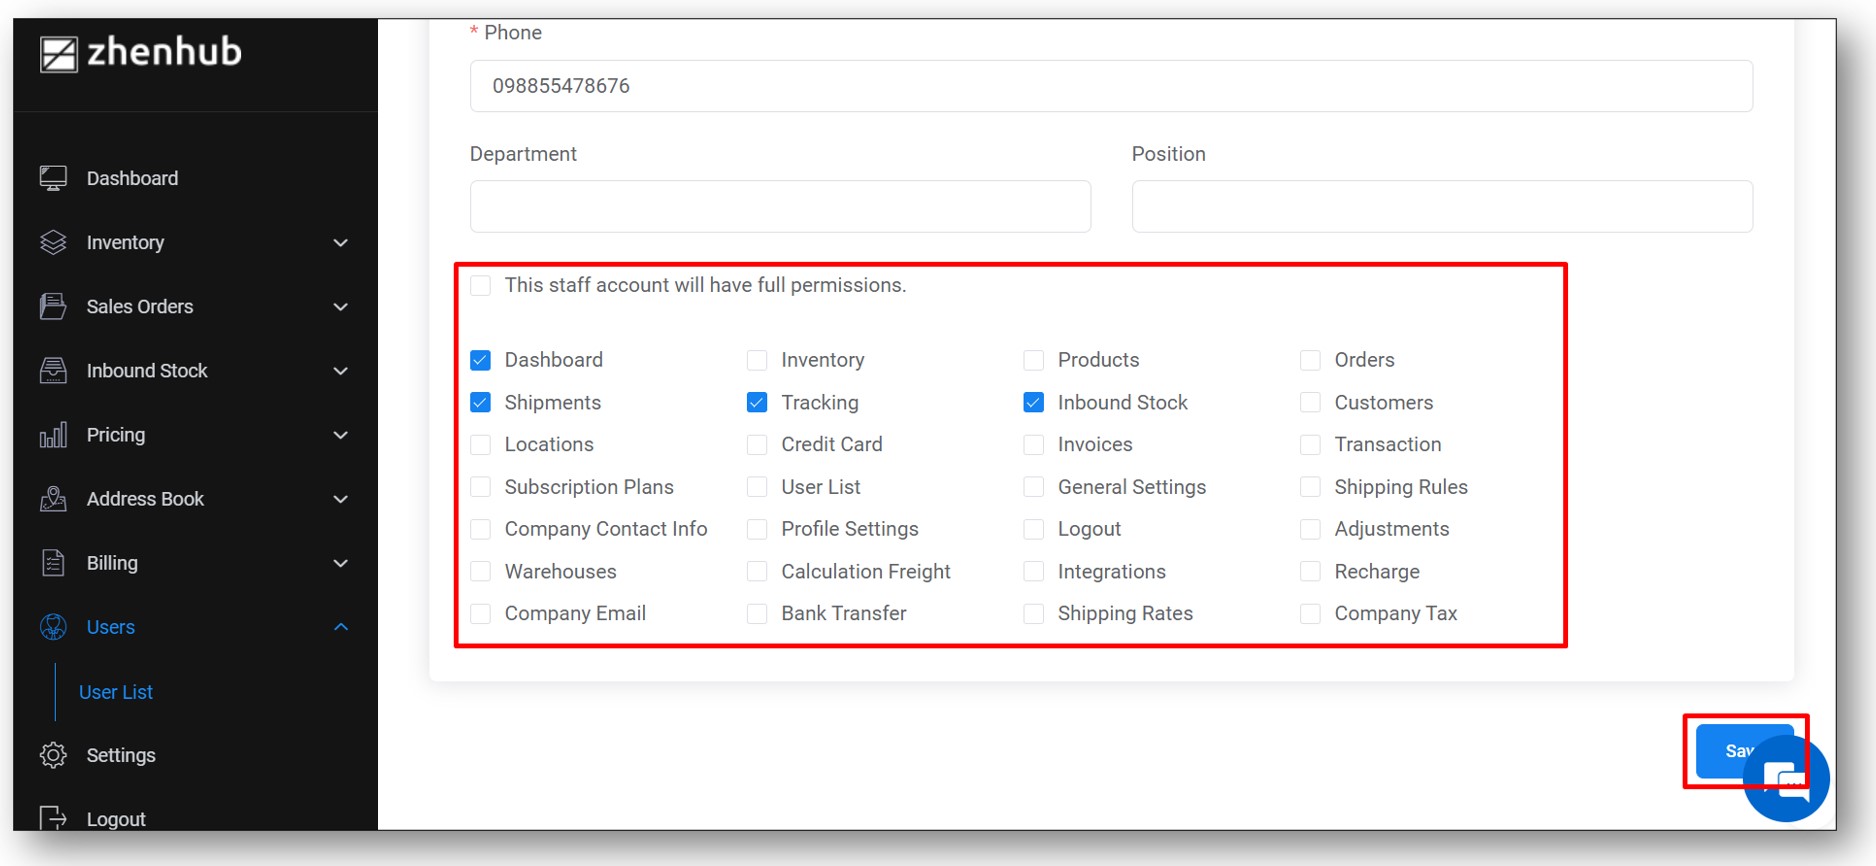Click the Pricing bar chart icon
The height and width of the screenshot is (866, 1876).
[53, 435]
